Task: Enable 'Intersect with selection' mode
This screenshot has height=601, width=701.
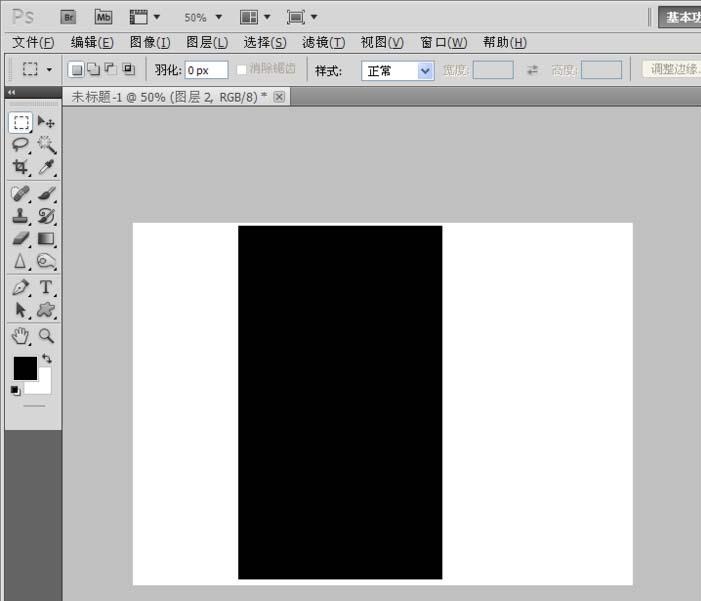Action: (x=127, y=70)
